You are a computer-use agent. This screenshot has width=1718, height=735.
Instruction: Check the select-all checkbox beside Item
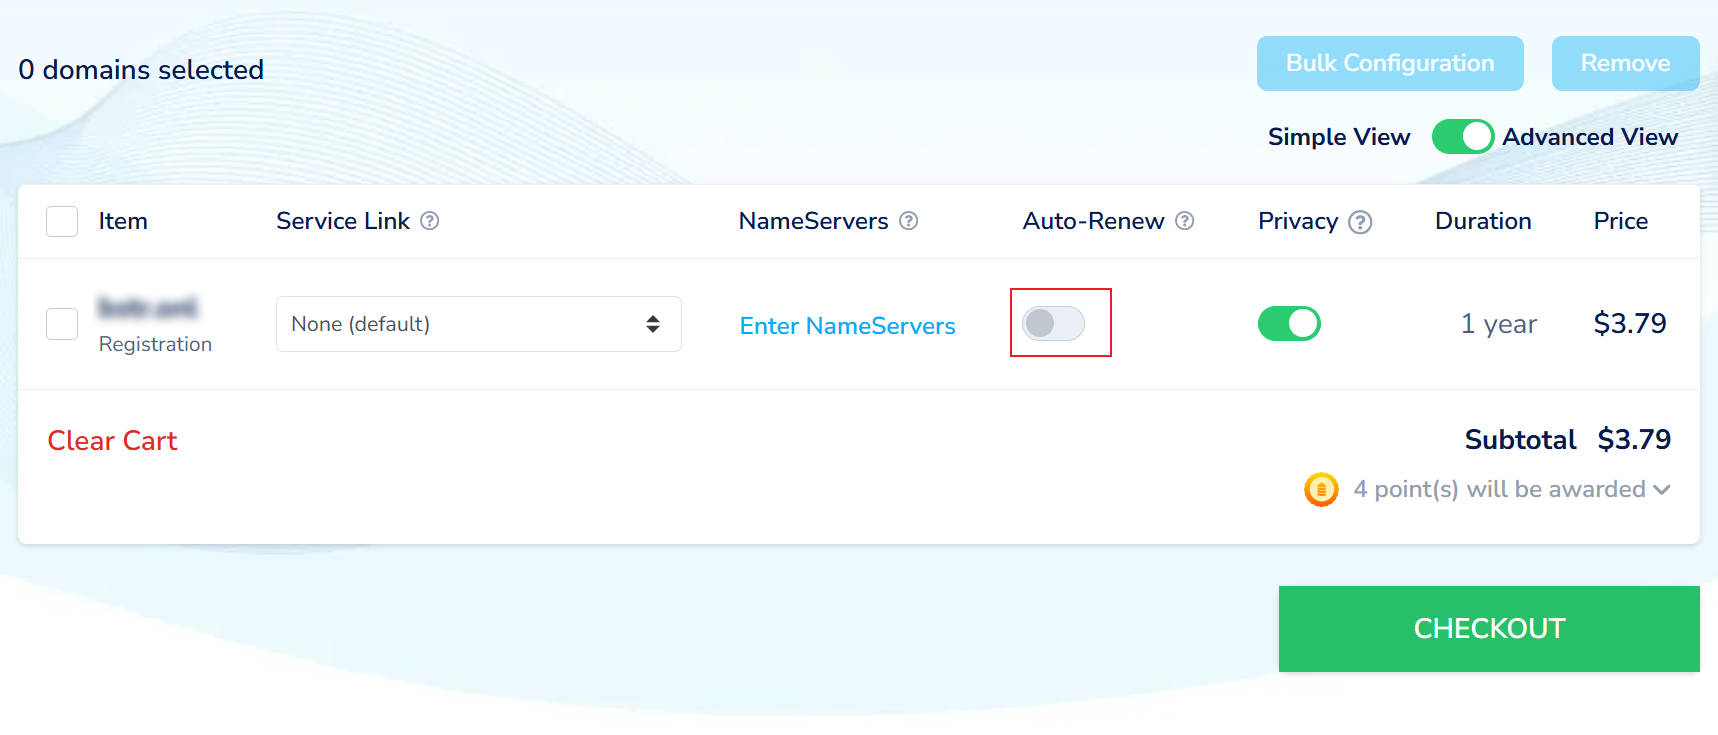pyautogui.click(x=62, y=221)
